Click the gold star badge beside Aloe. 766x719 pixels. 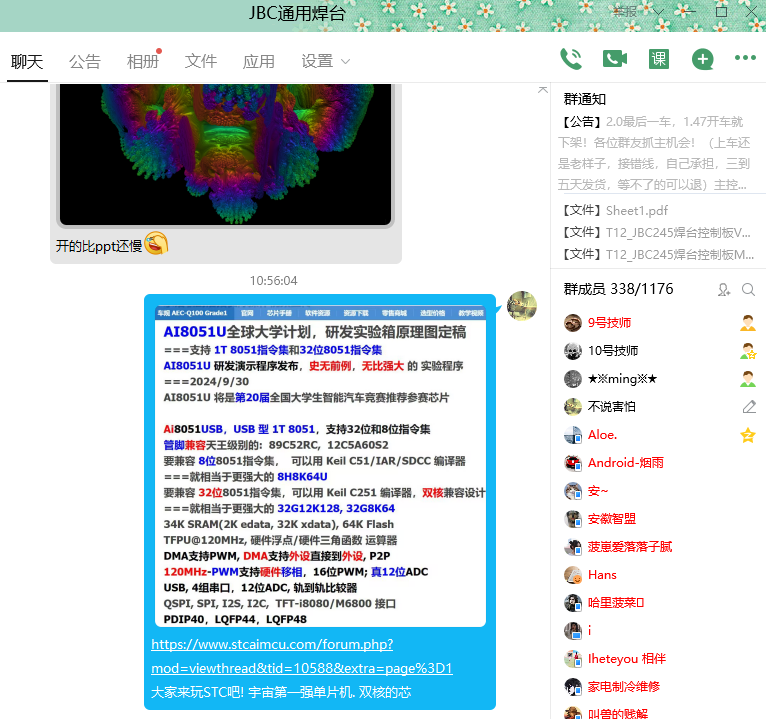pyautogui.click(x=747, y=435)
